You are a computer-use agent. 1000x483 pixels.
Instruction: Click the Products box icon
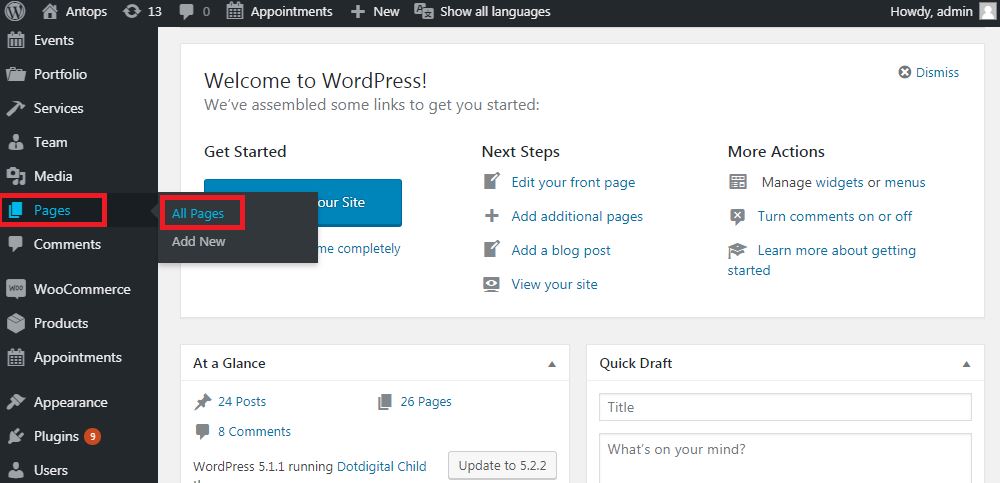16,323
